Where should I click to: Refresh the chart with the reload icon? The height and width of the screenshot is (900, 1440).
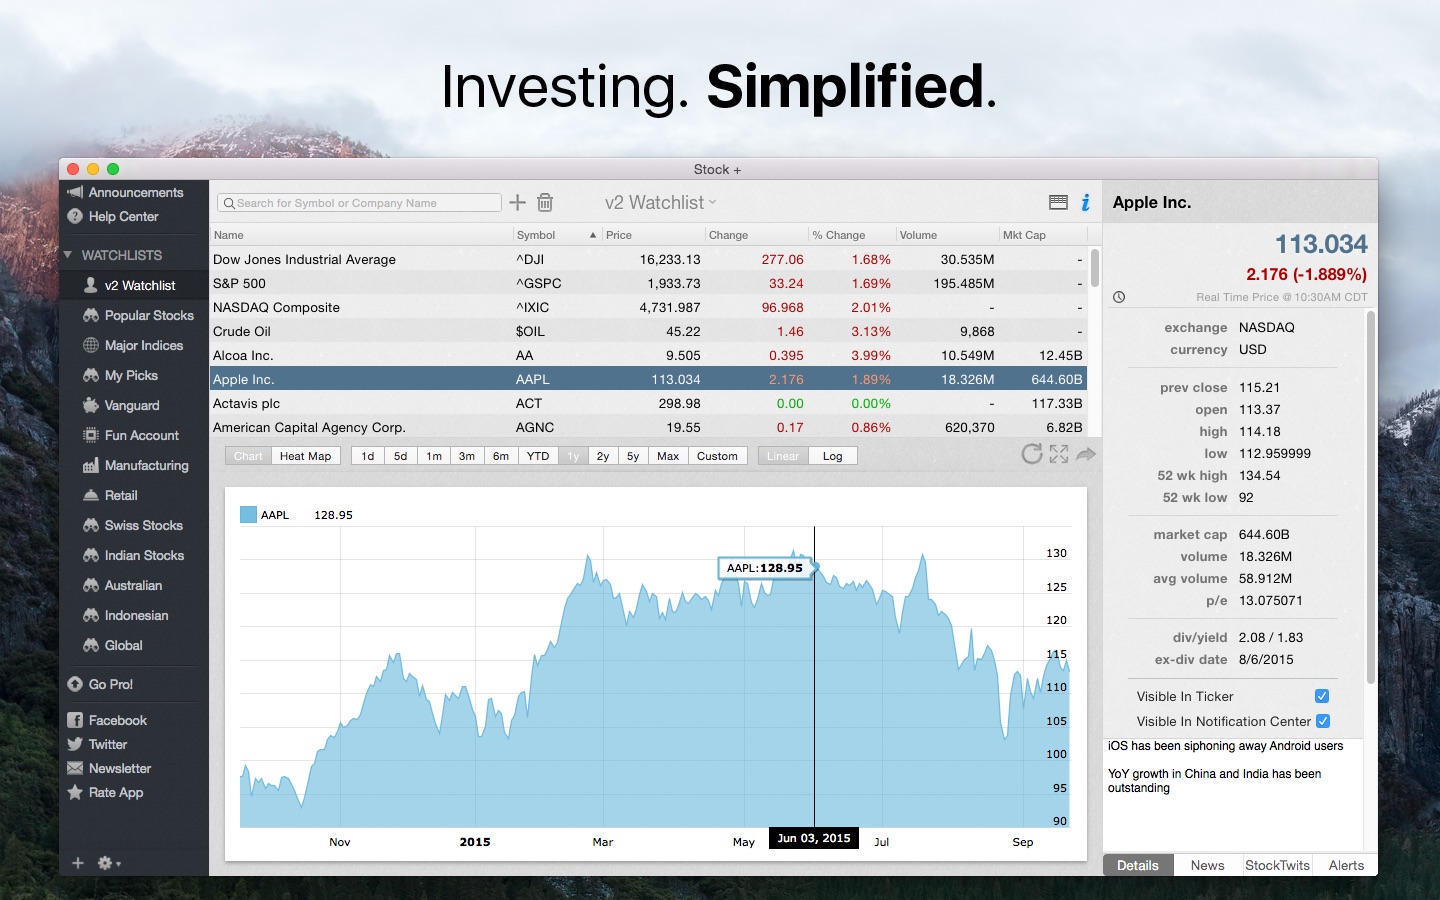pos(1031,455)
